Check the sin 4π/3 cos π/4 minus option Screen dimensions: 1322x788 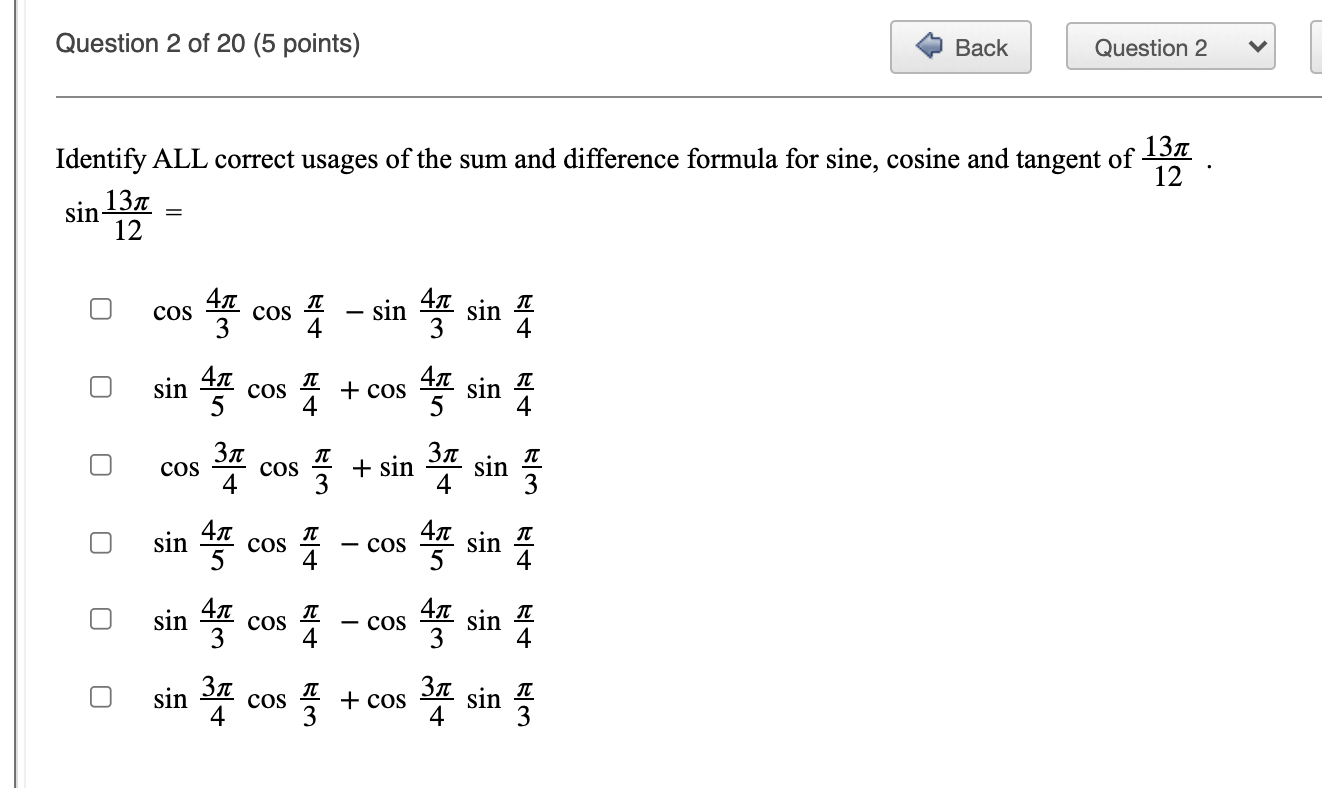pyautogui.click(x=100, y=619)
